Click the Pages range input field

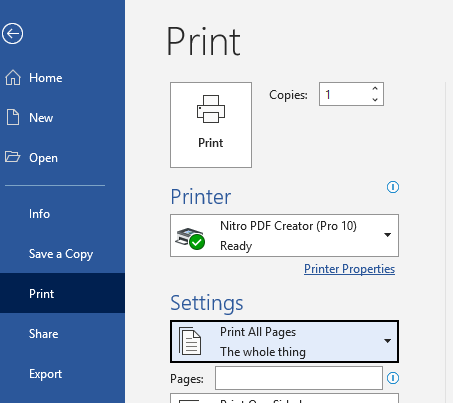pyautogui.click(x=299, y=378)
